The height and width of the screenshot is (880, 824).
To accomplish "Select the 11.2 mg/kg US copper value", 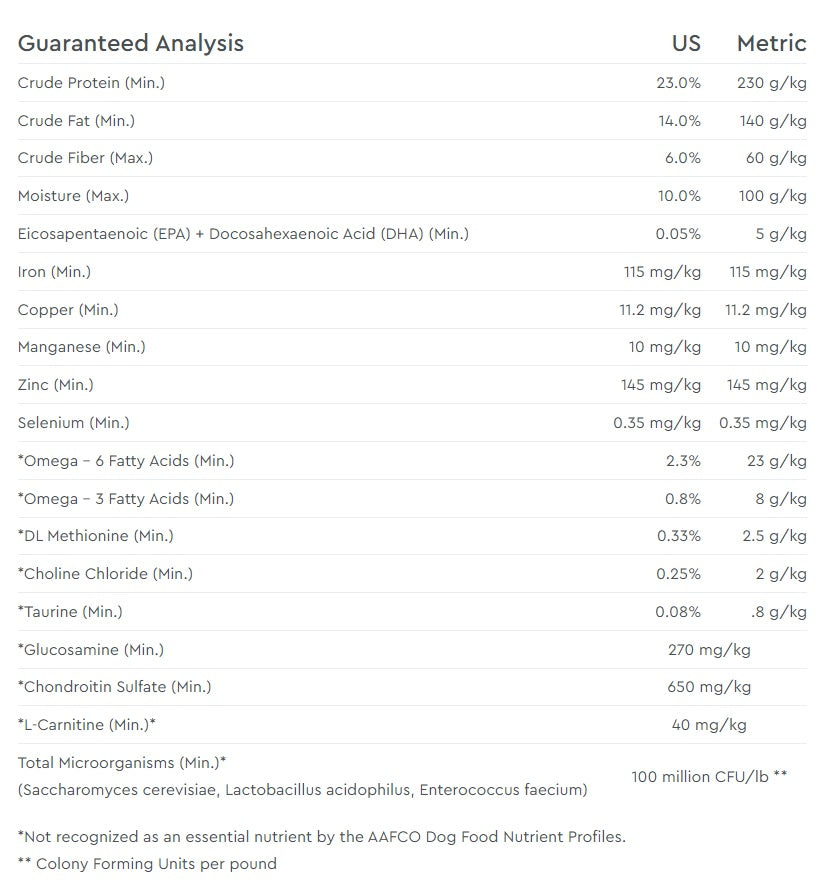I will (x=660, y=310).
